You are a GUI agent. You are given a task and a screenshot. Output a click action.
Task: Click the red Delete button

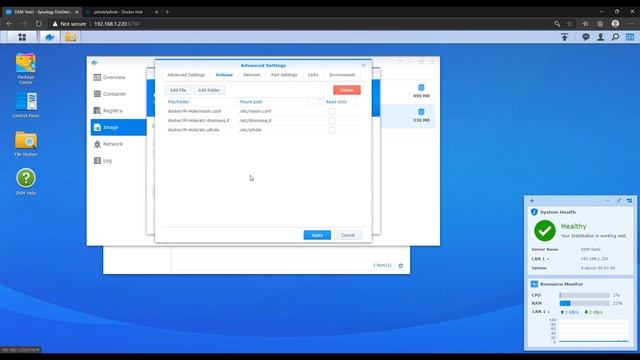click(347, 90)
